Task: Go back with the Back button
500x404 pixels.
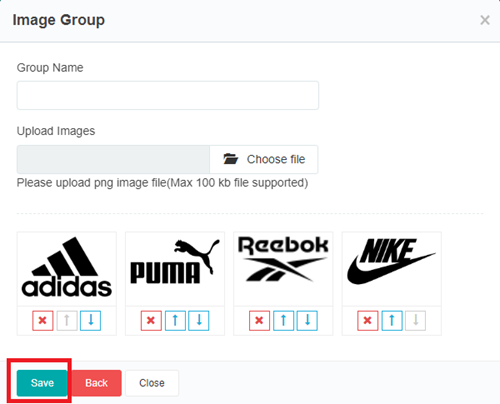Action: pyautogui.click(x=96, y=383)
